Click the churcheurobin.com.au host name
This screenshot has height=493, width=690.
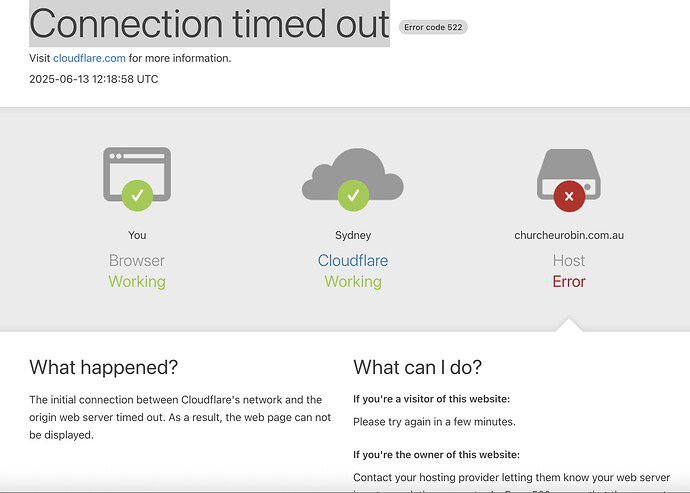(569, 235)
